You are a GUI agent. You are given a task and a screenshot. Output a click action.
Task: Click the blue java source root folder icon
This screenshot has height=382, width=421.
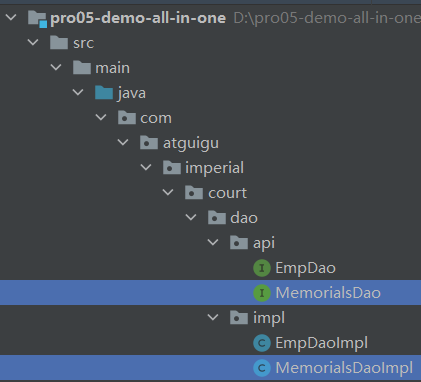point(104,92)
